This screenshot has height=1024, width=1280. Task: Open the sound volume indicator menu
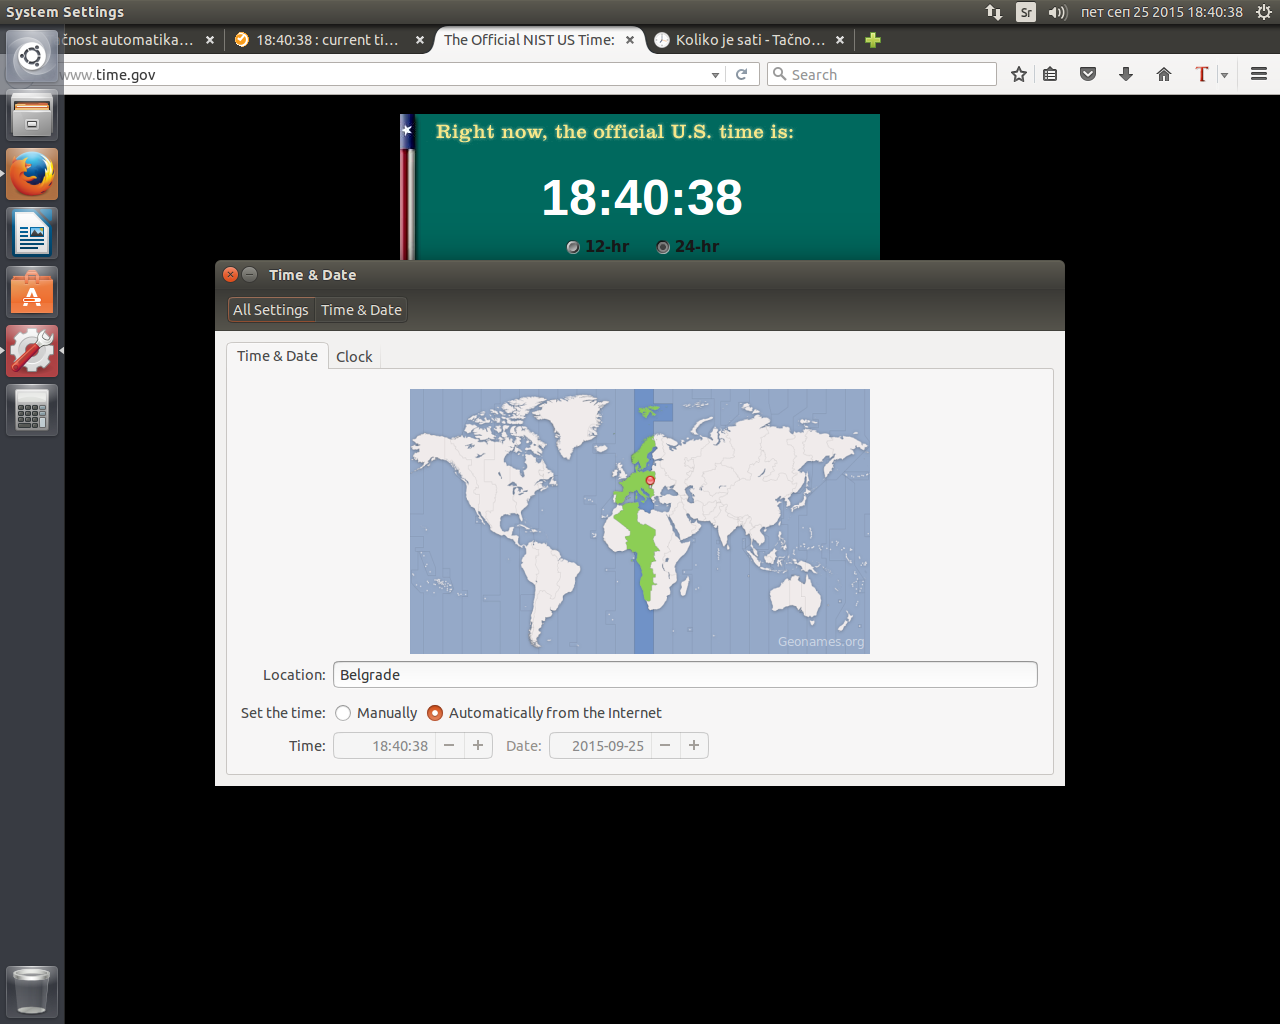(x=1057, y=12)
